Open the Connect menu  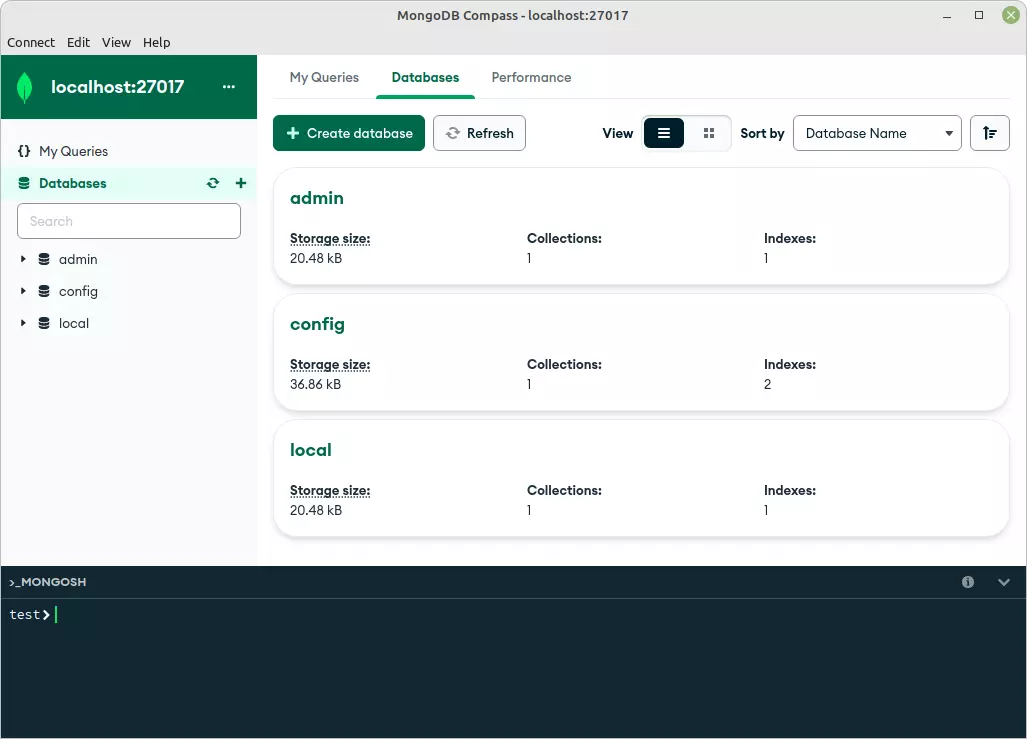coord(31,43)
